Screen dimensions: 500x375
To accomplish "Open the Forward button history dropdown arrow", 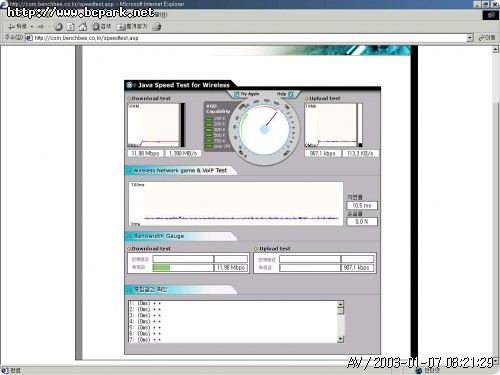I will click(x=49, y=26).
